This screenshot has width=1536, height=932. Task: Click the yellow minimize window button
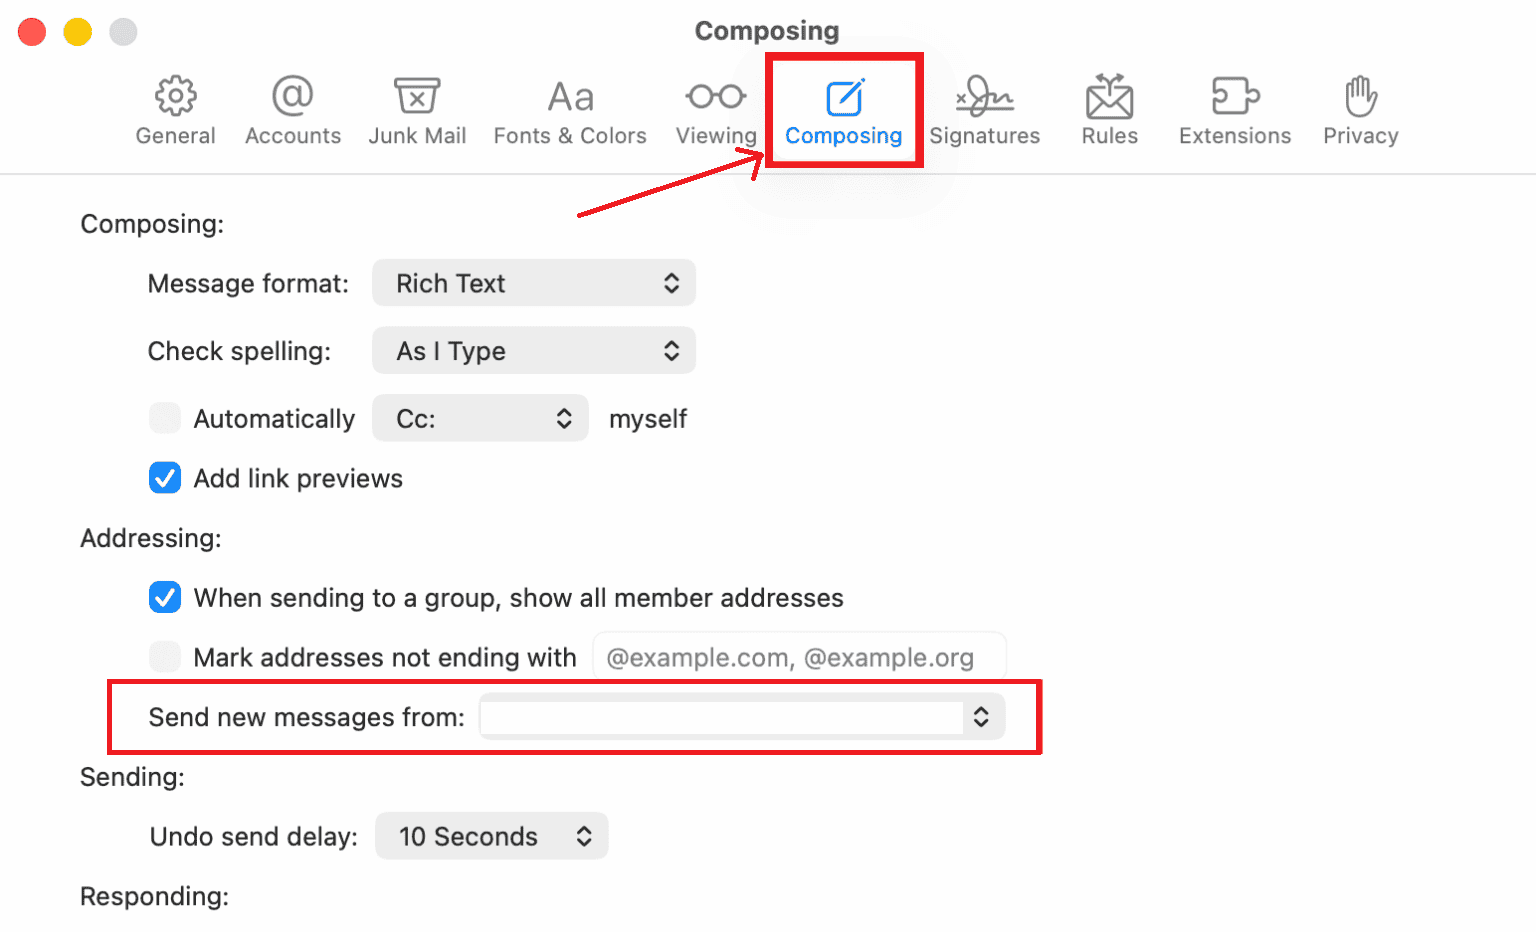tap(78, 32)
